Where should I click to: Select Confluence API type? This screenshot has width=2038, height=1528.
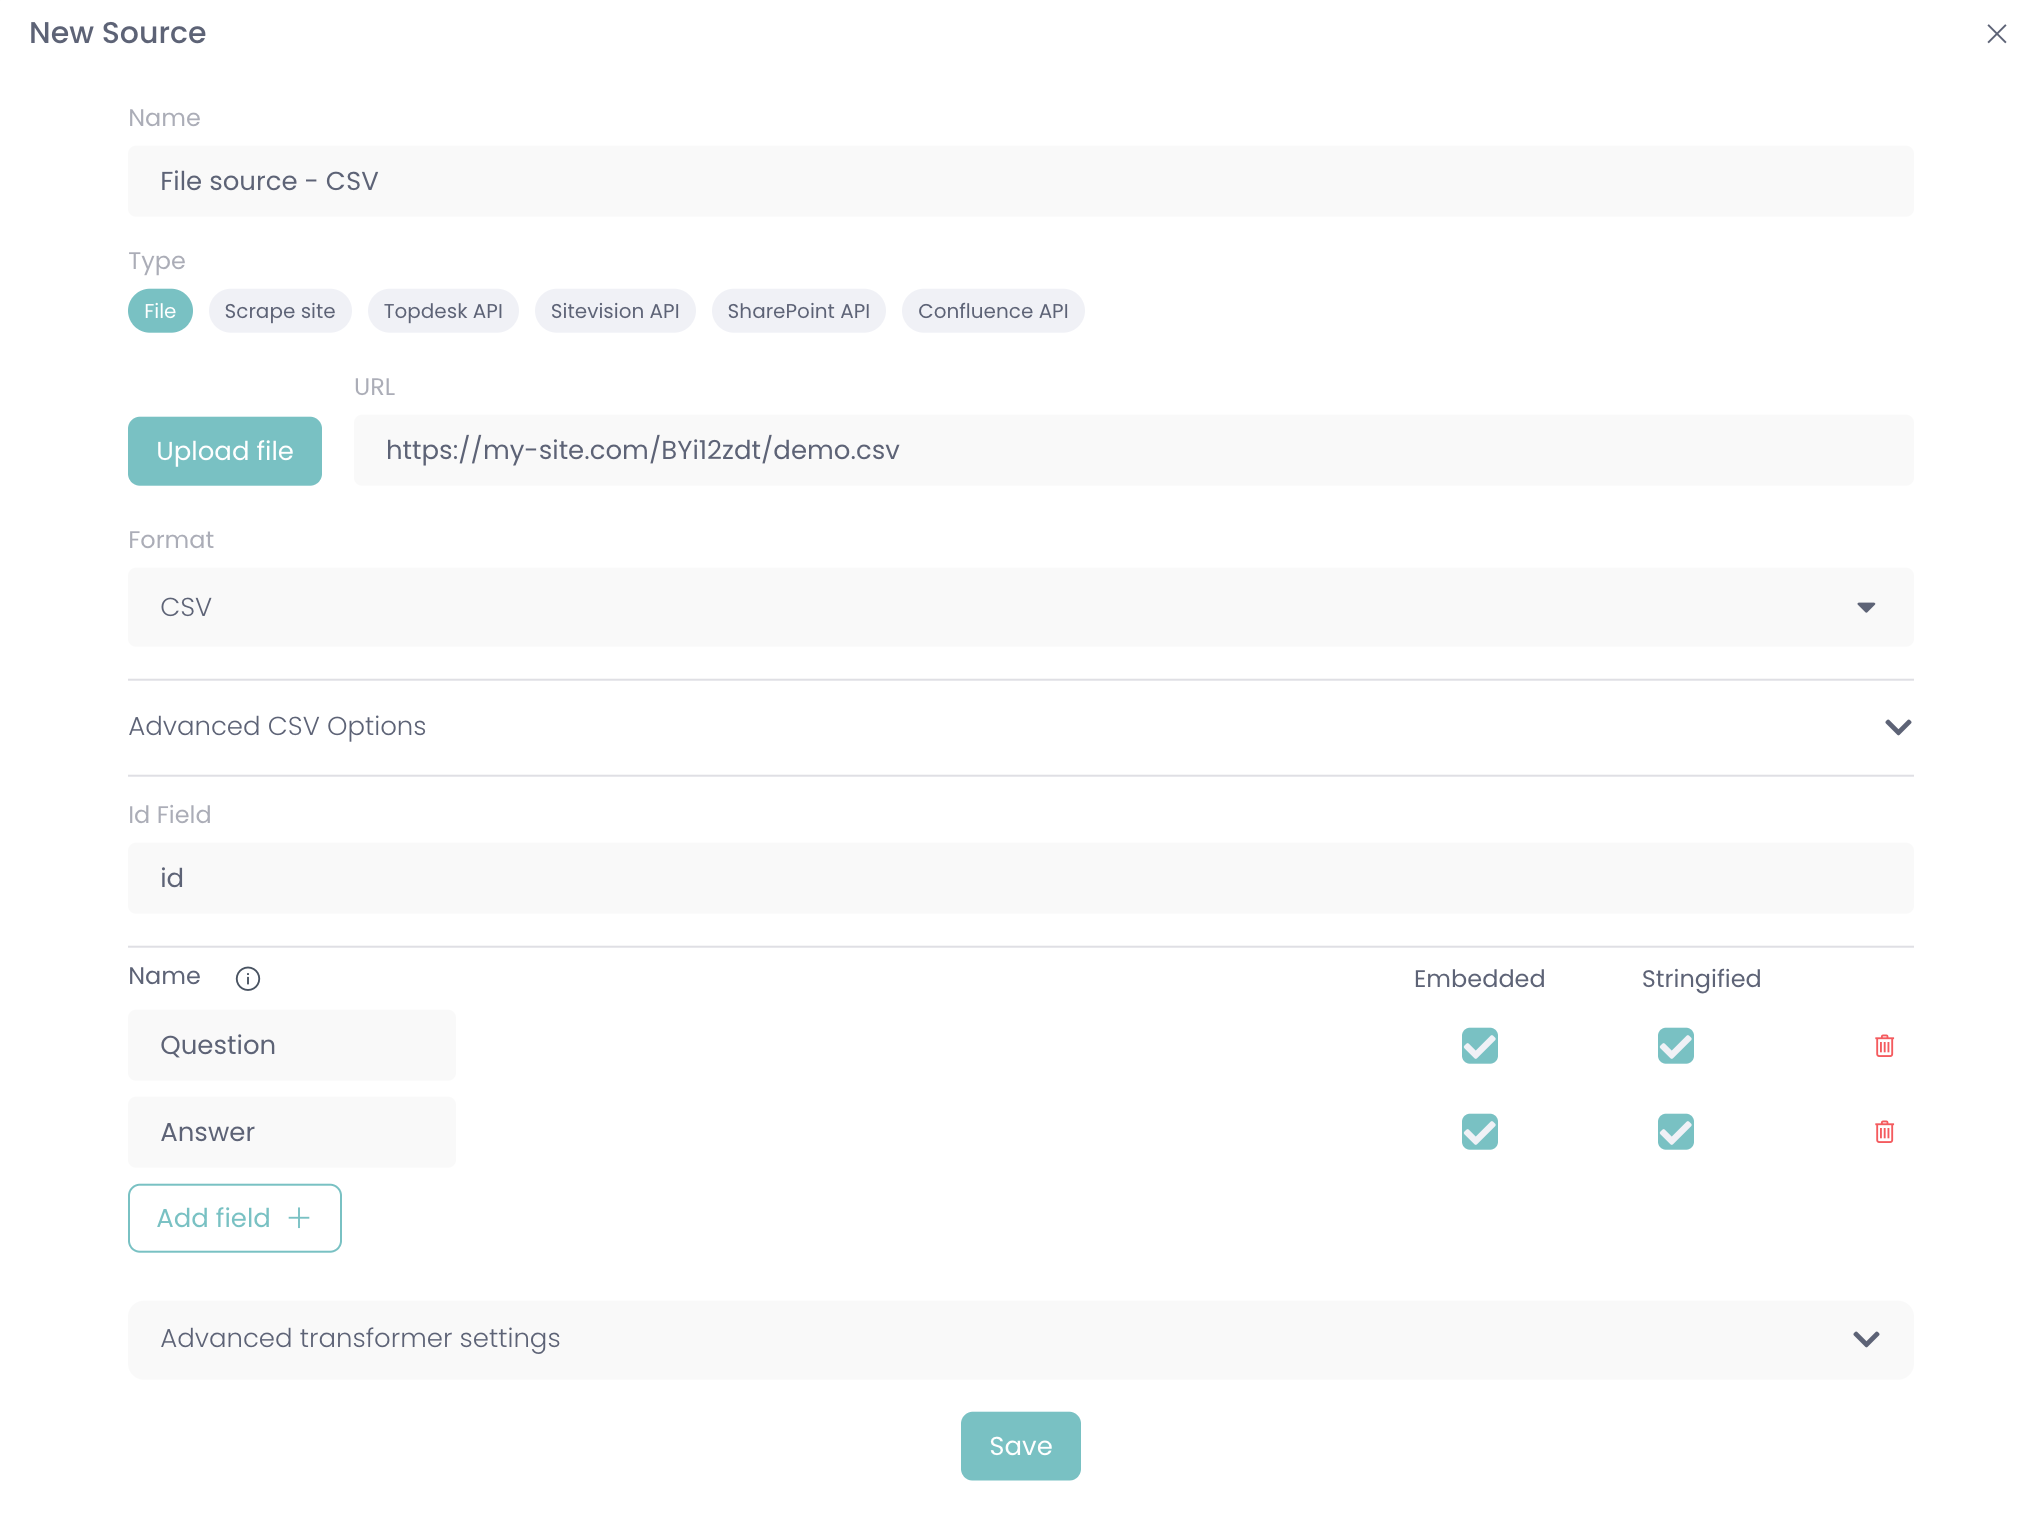[x=993, y=311]
